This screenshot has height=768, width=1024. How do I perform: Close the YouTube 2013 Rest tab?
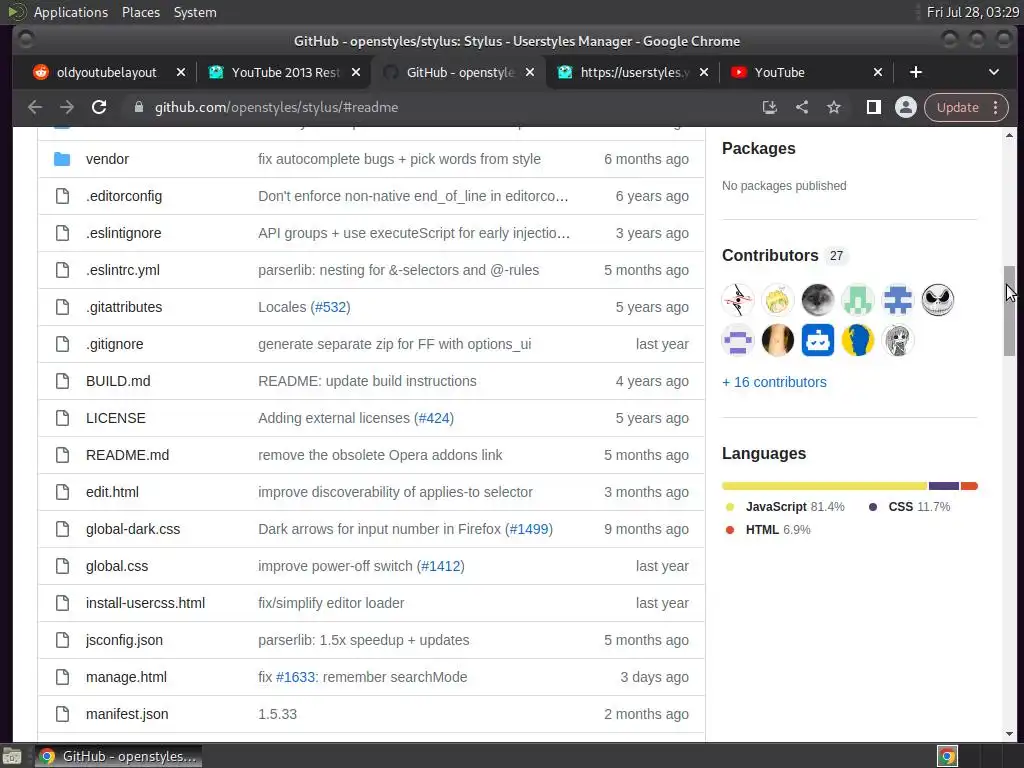coord(356,72)
